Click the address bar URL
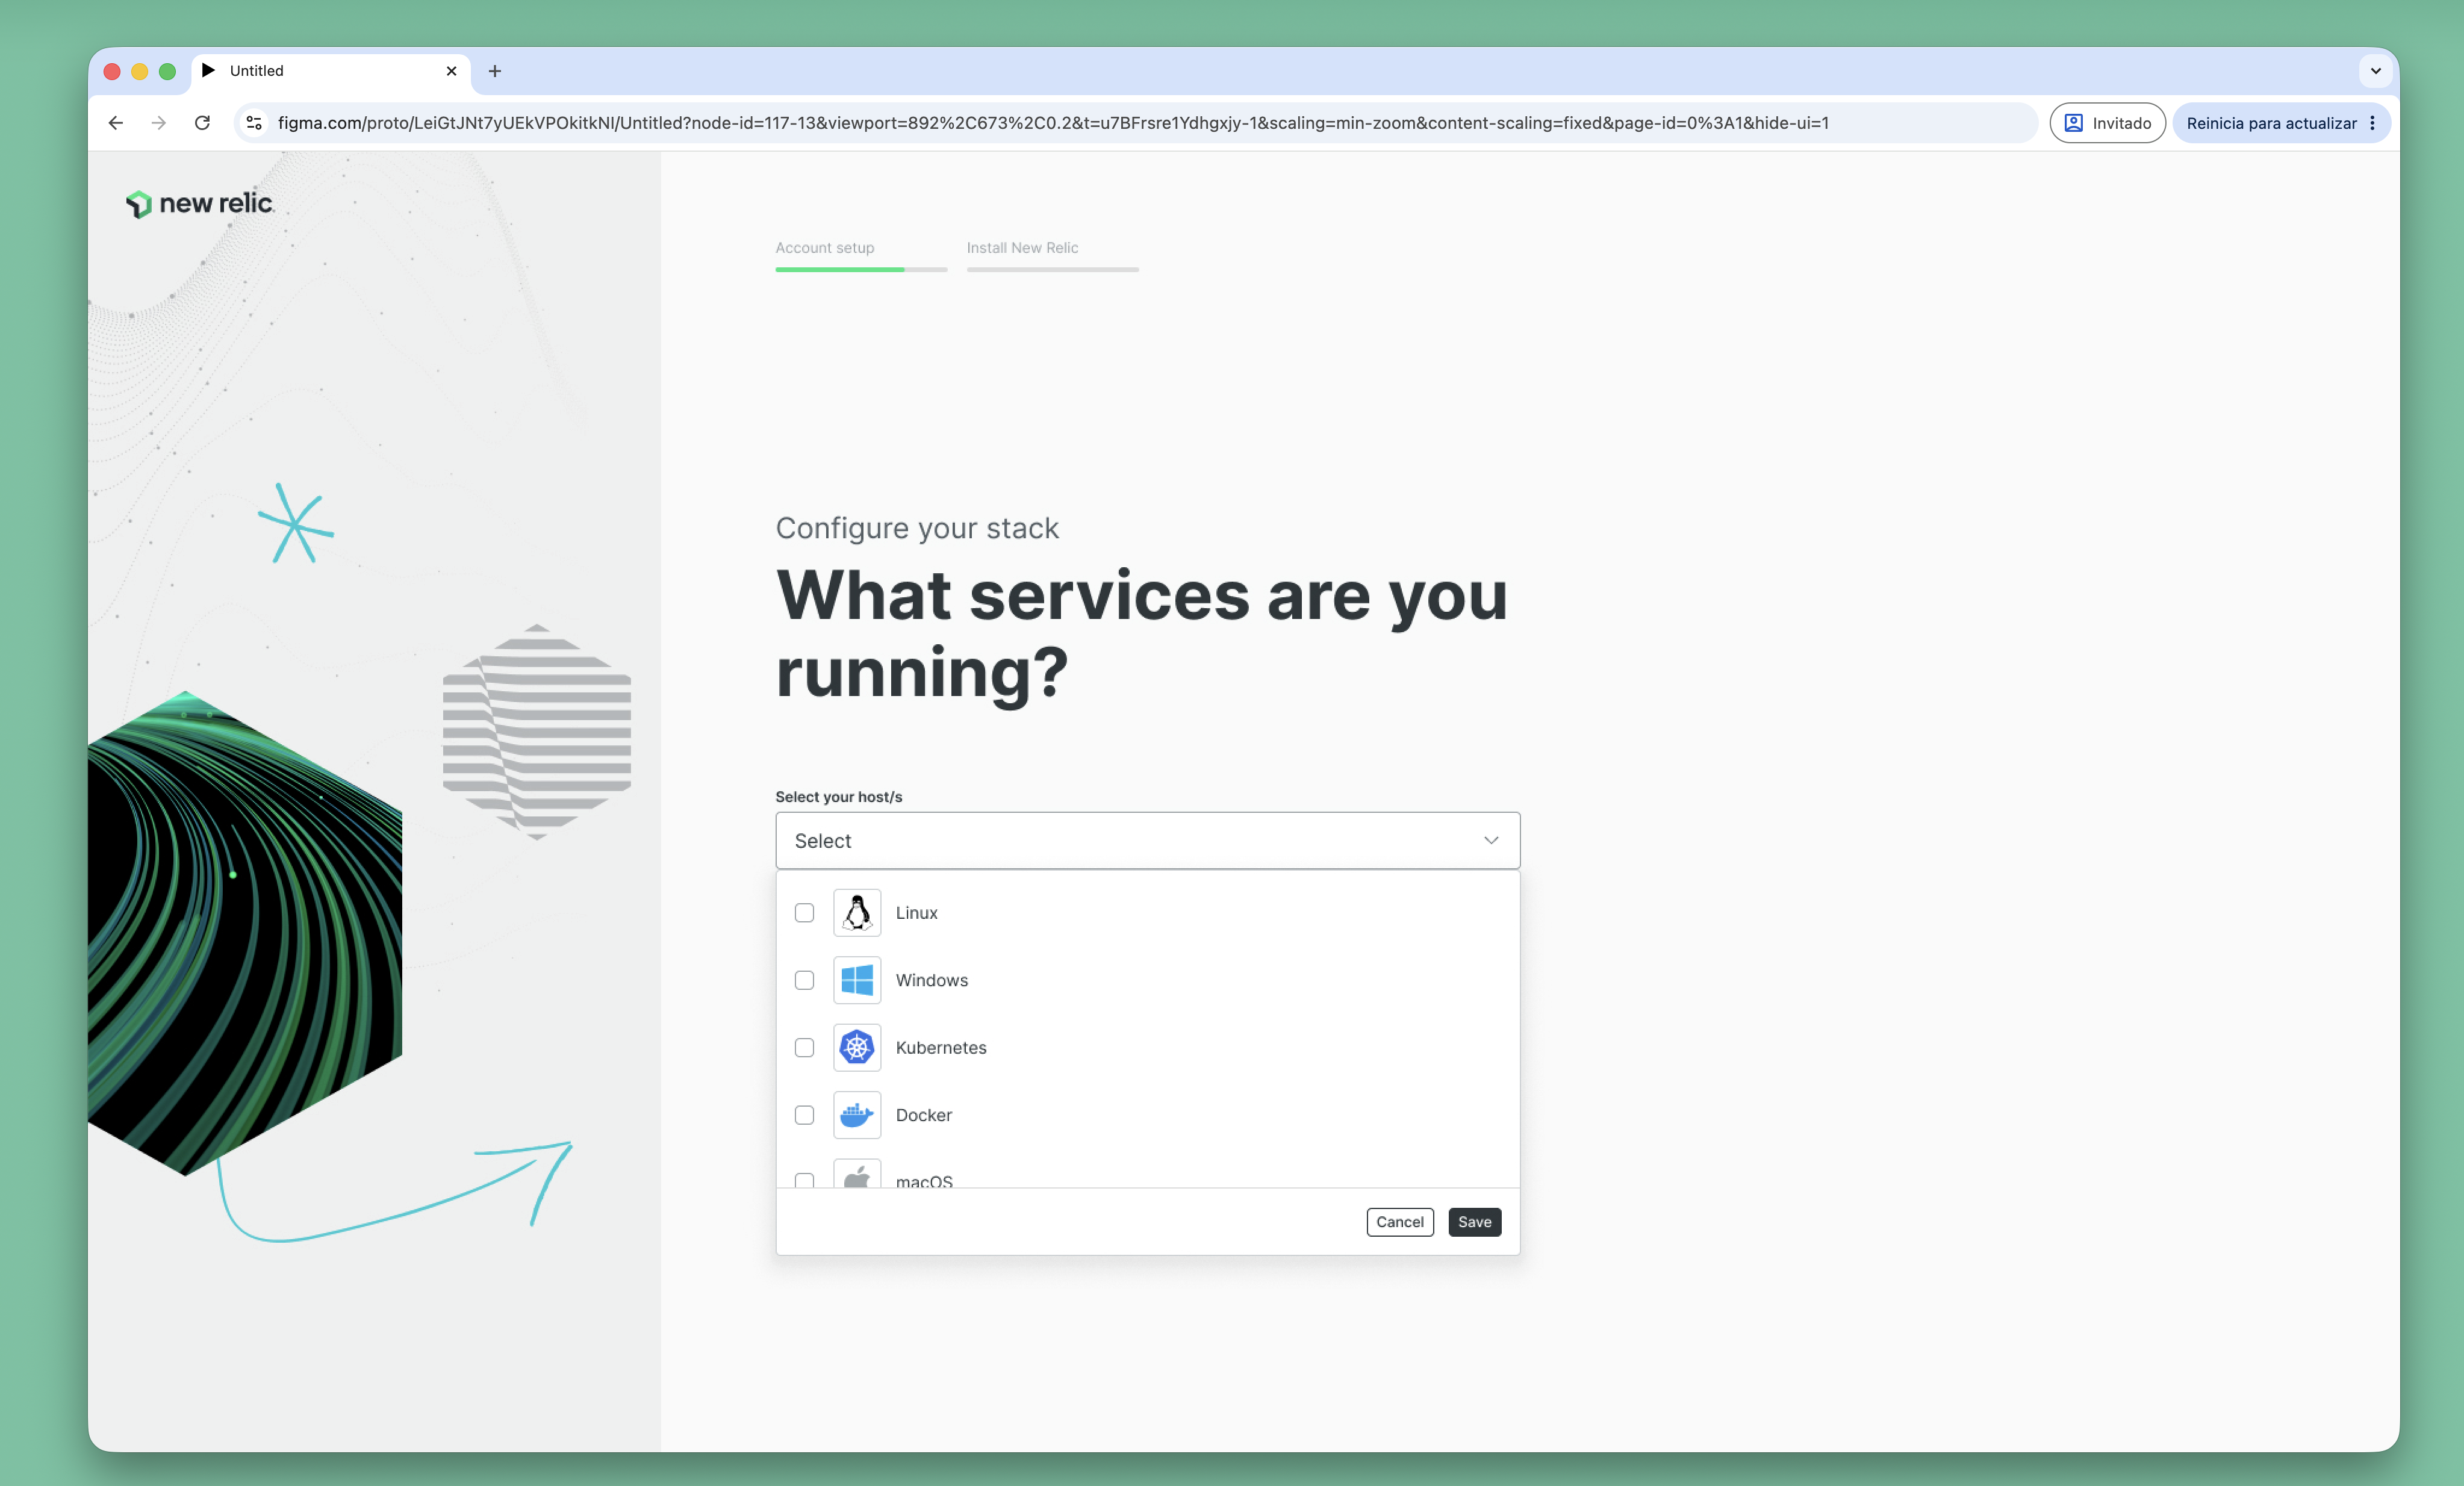This screenshot has height=1486, width=2464. coord(1052,123)
